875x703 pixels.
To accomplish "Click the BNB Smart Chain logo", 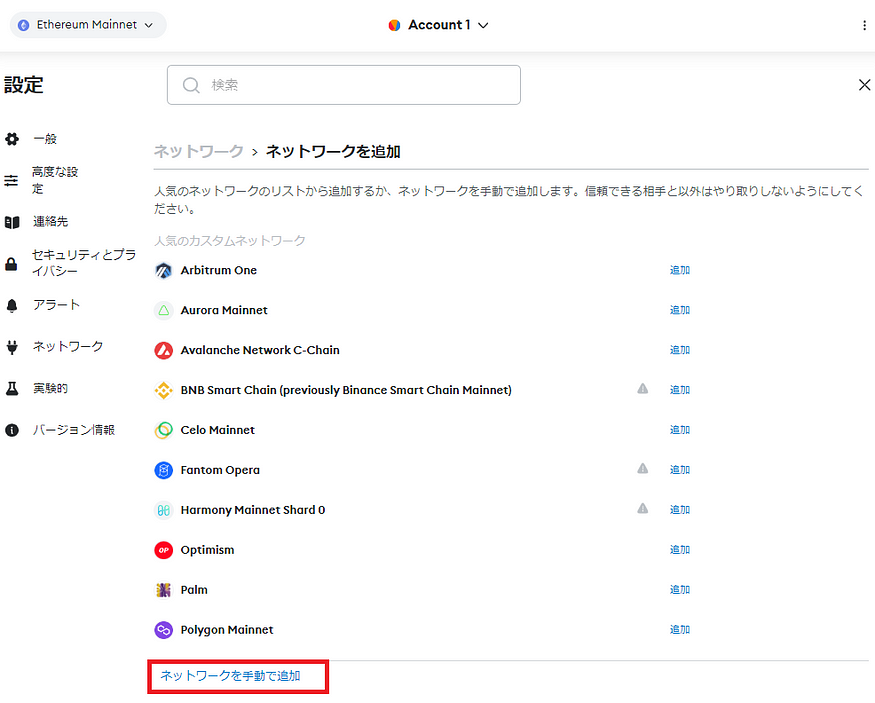I will coord(164,390).
